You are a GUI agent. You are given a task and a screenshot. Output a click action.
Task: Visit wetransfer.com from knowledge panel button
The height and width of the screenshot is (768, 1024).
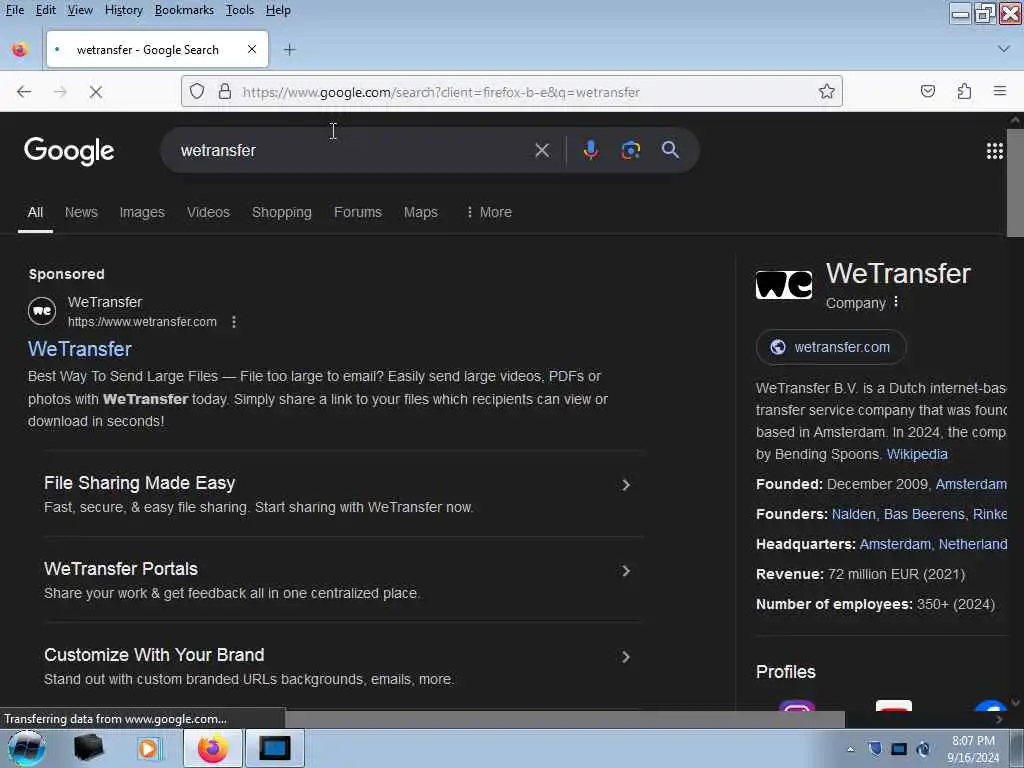click(x=831, y=347)
